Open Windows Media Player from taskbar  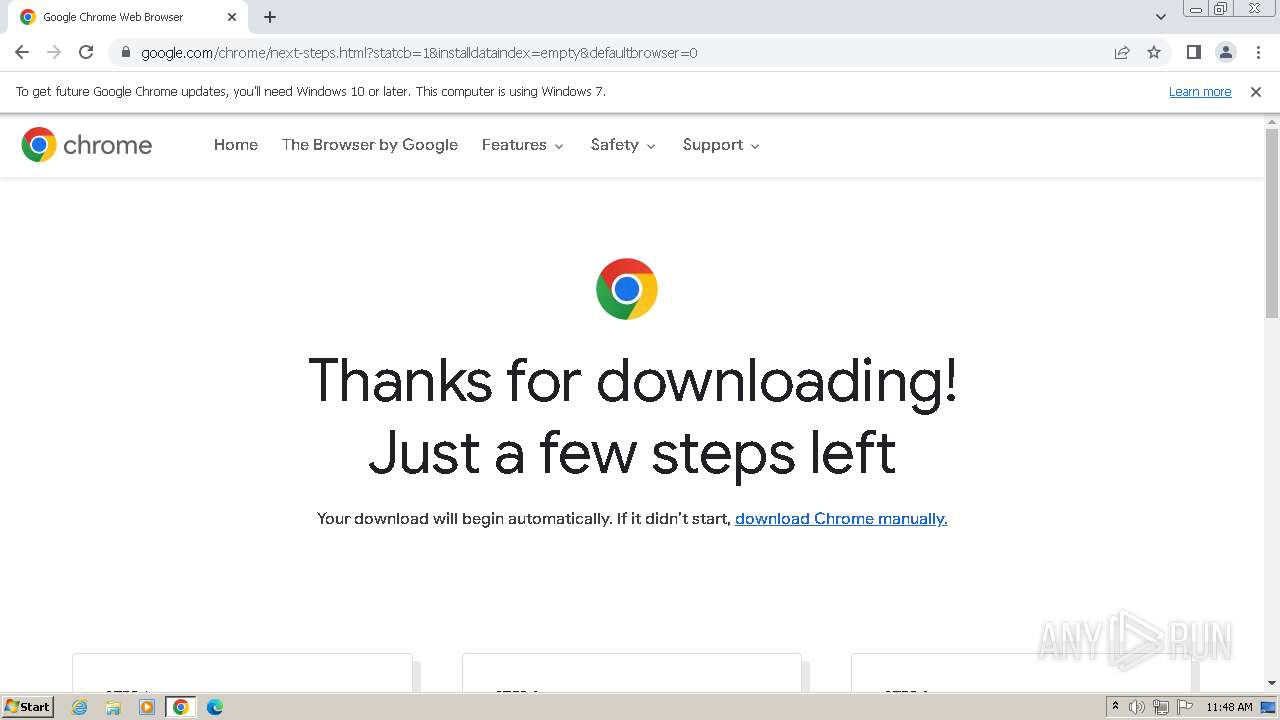point(147,707)
